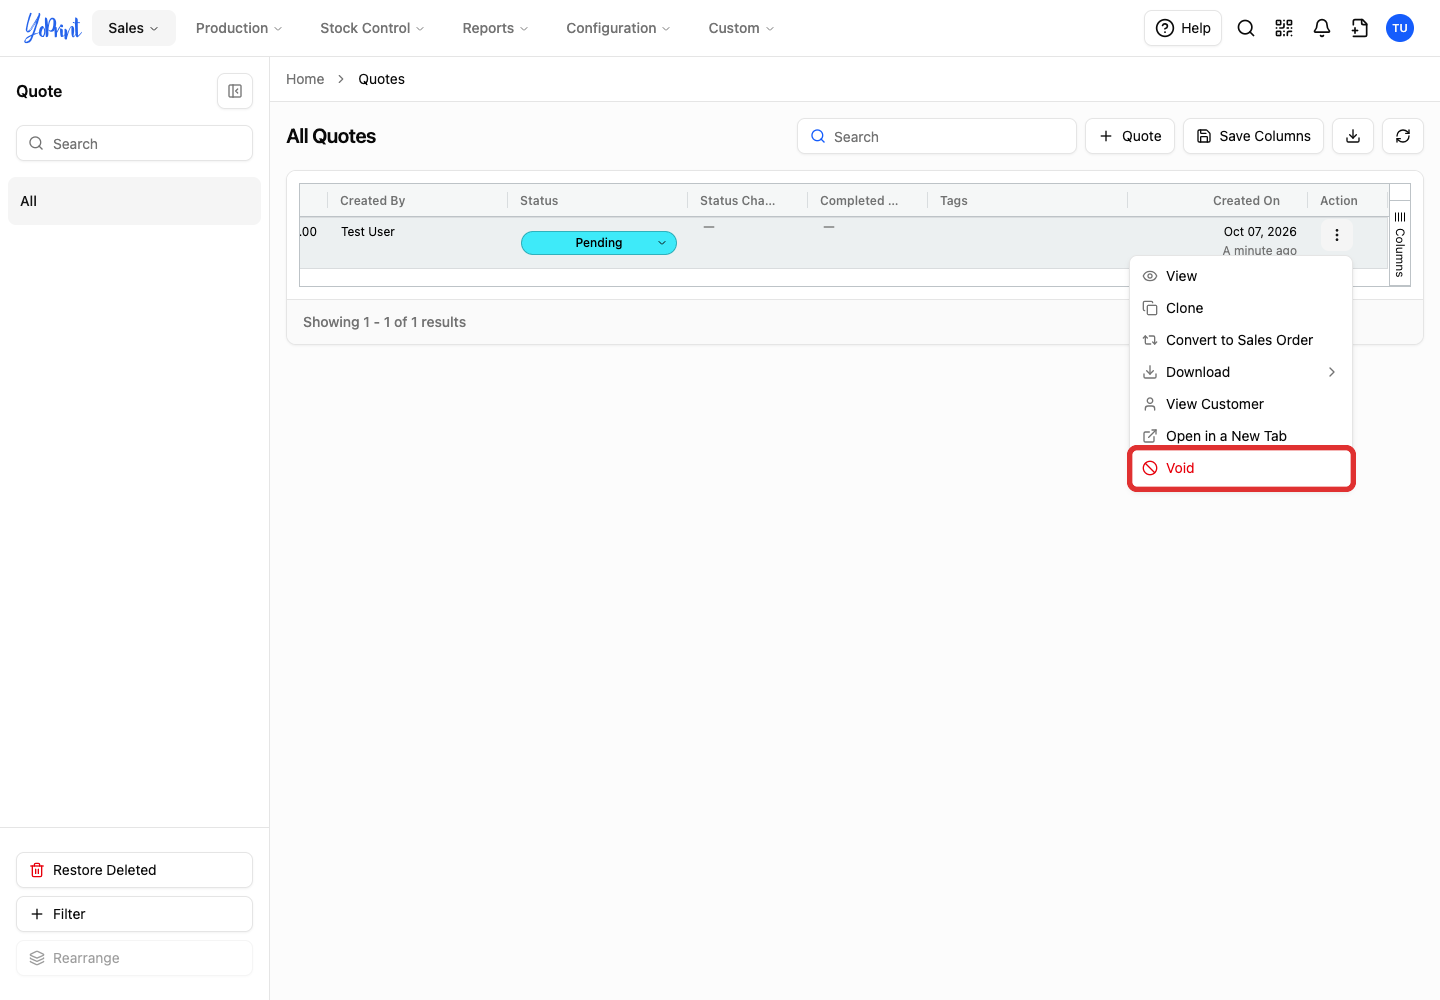Choose Clone from the context menu
The image size is (1440, 1000).
1241,308
